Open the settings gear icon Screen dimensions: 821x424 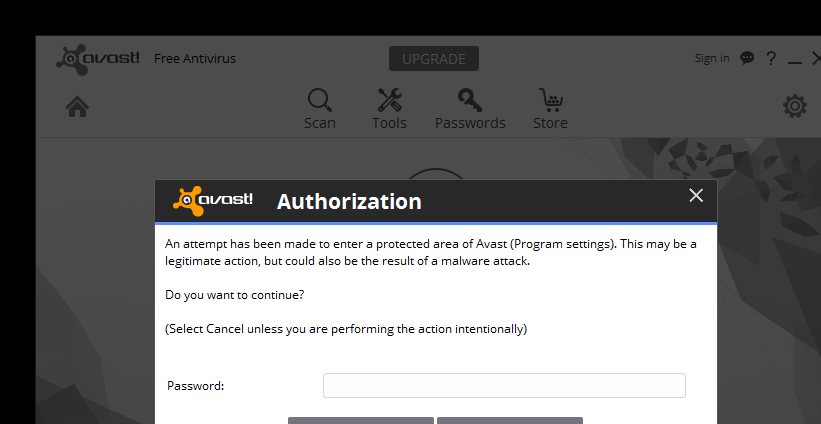click(794, 106)
